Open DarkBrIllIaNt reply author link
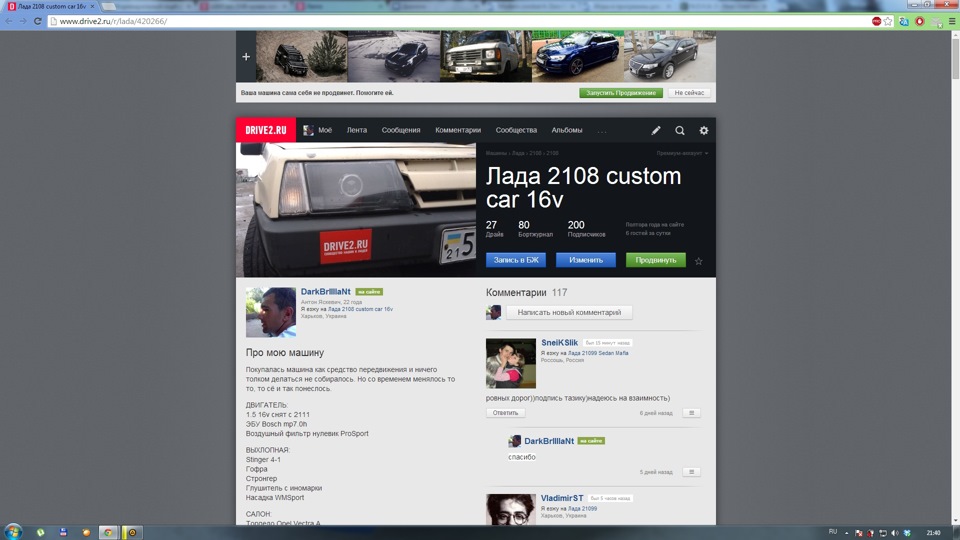Screen dimensions: 960x540 pyautogui.click(x=549, y=441)
